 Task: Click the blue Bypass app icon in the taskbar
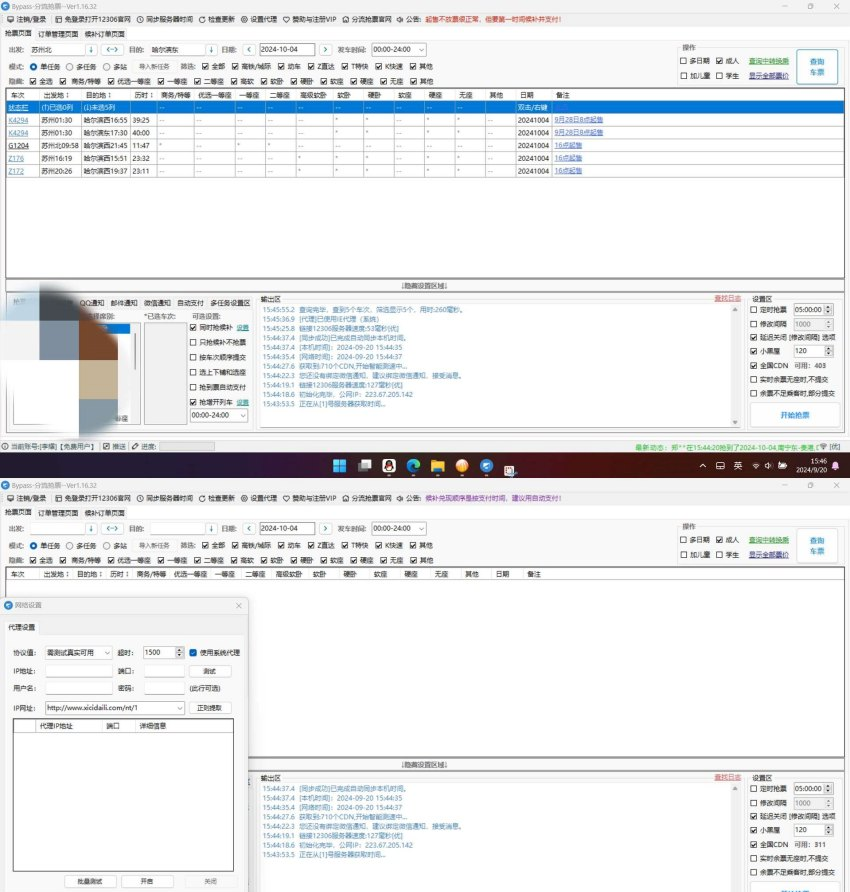(486, 466)
